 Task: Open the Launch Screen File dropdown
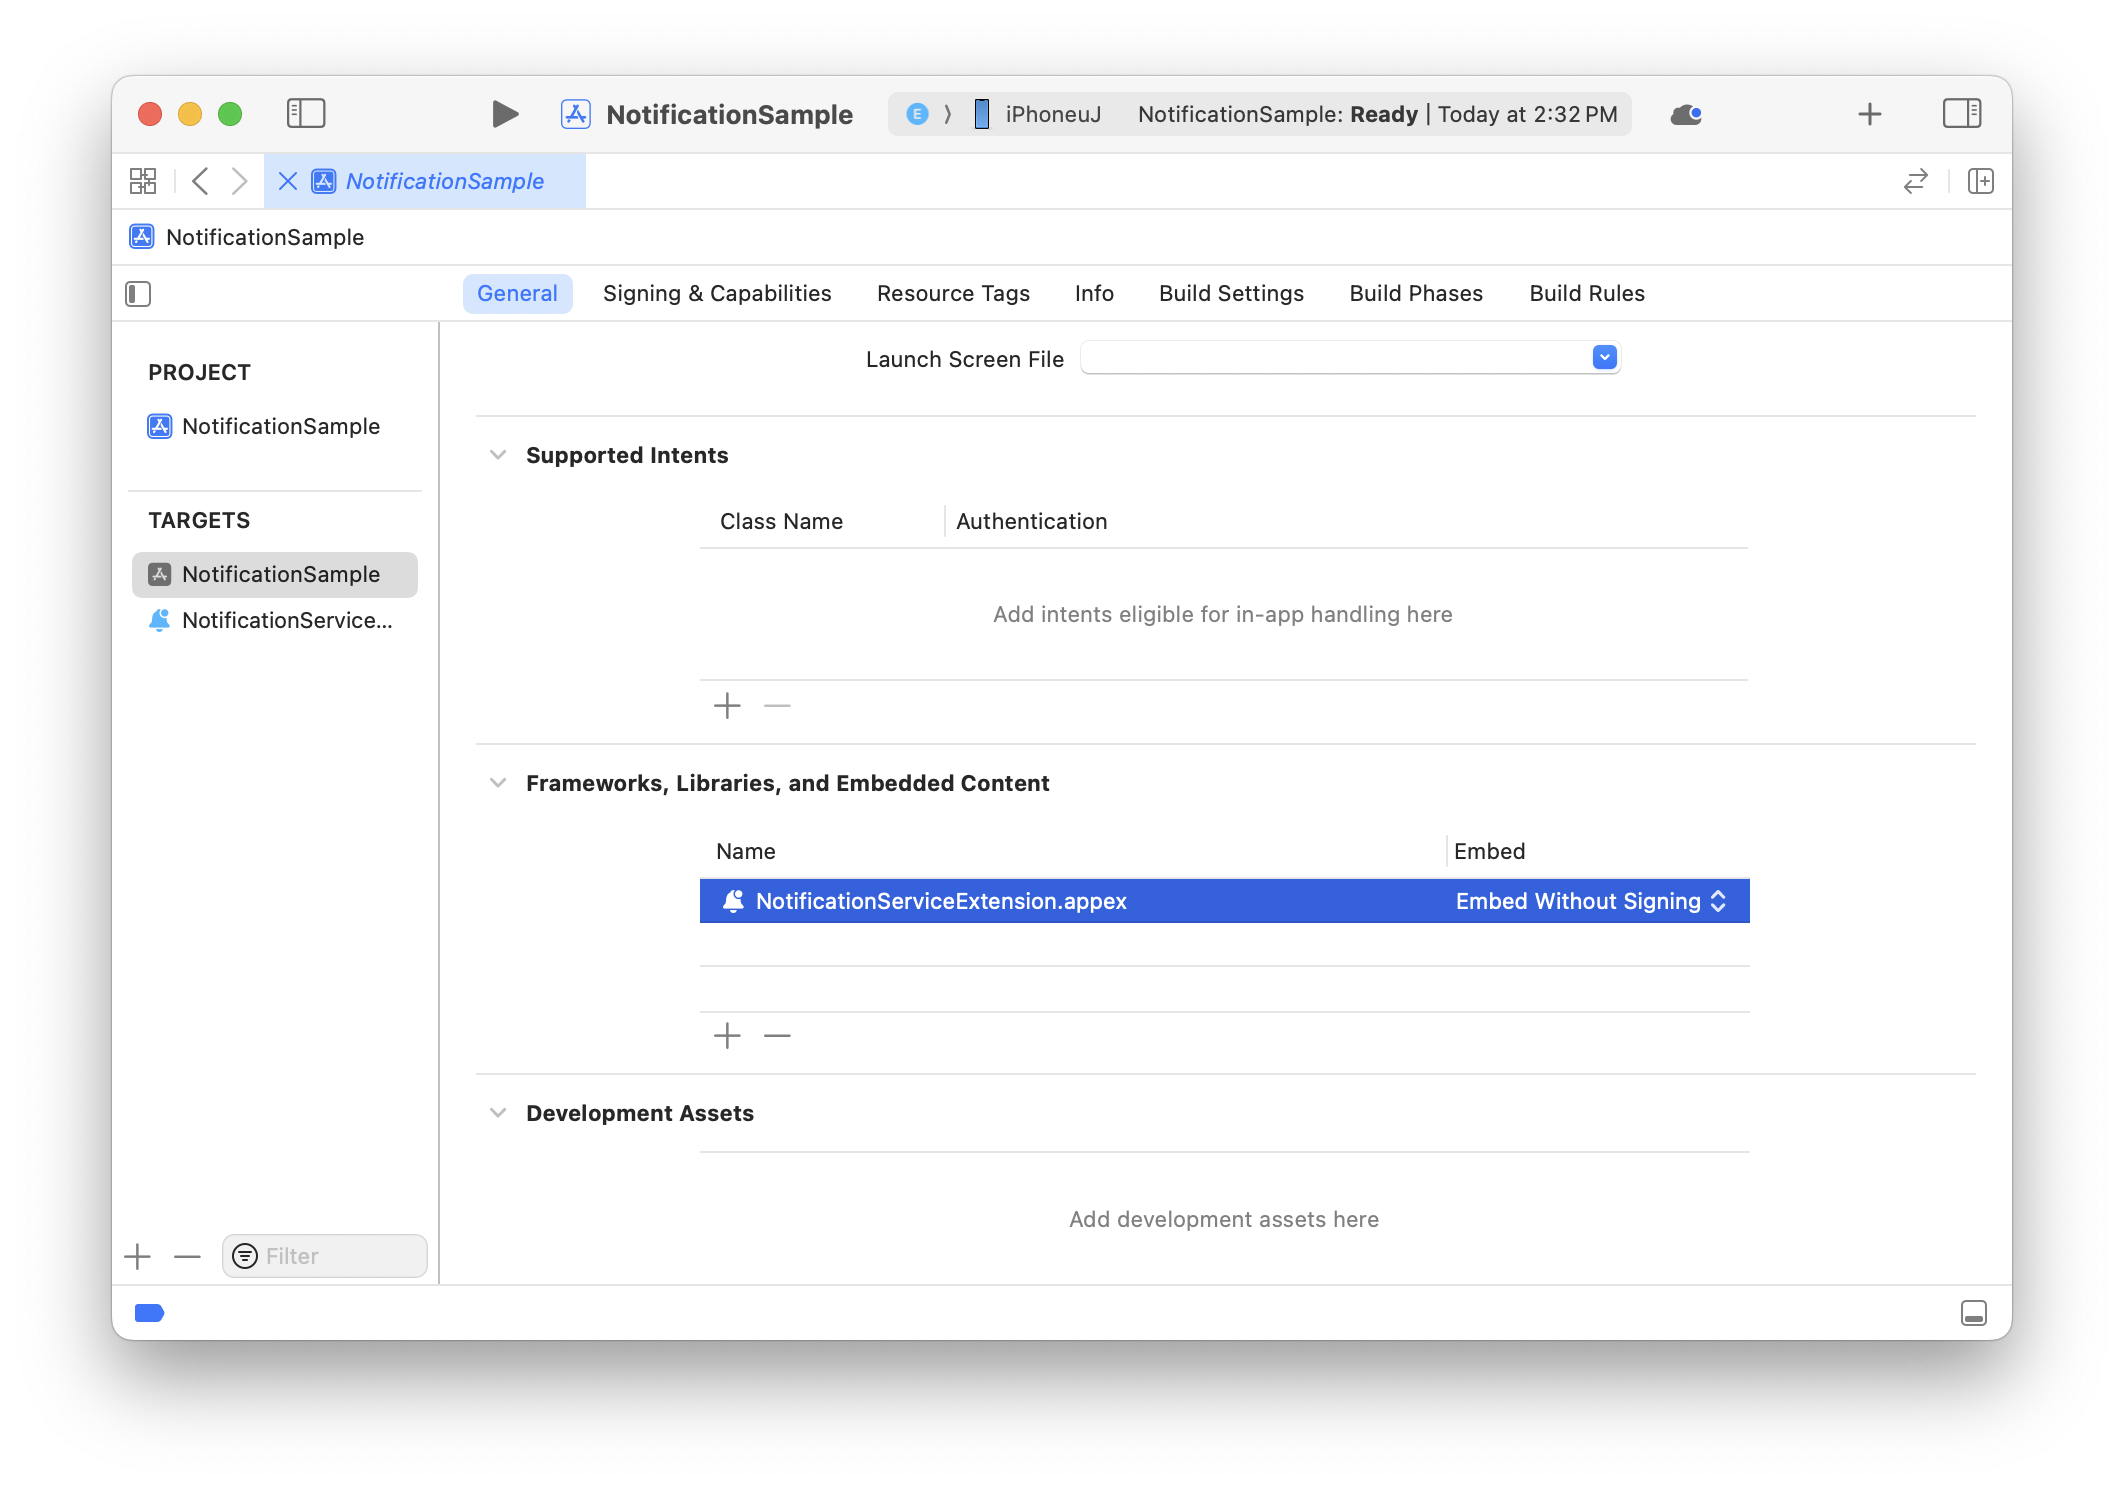point(1604,358)
